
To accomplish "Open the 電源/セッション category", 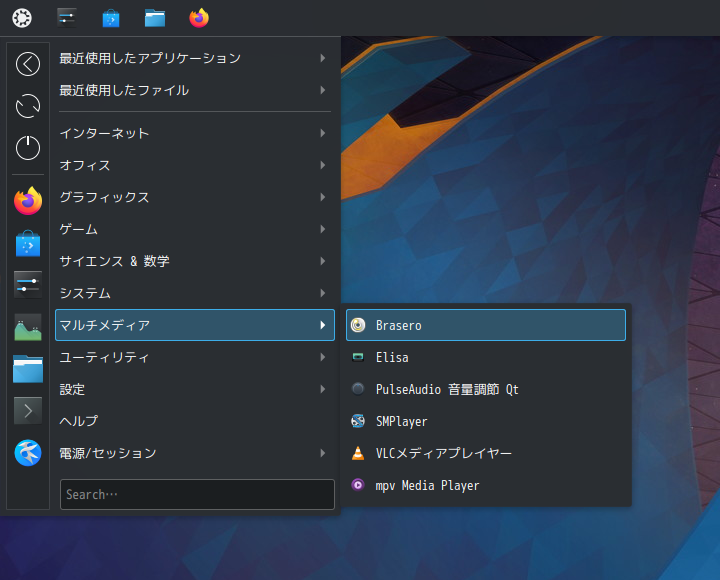I will 195,453.
